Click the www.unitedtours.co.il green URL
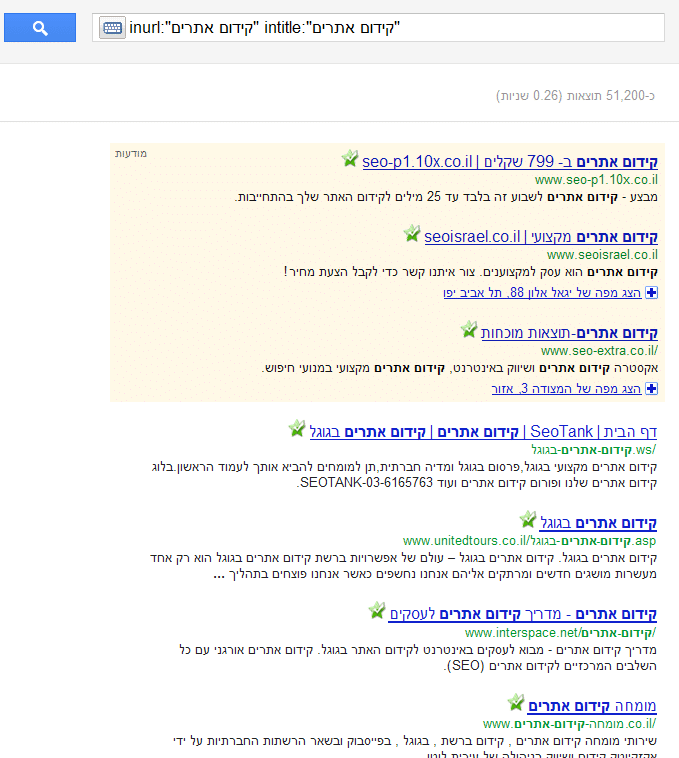Viewport: 679px width, 758px height. coord(529,541)
